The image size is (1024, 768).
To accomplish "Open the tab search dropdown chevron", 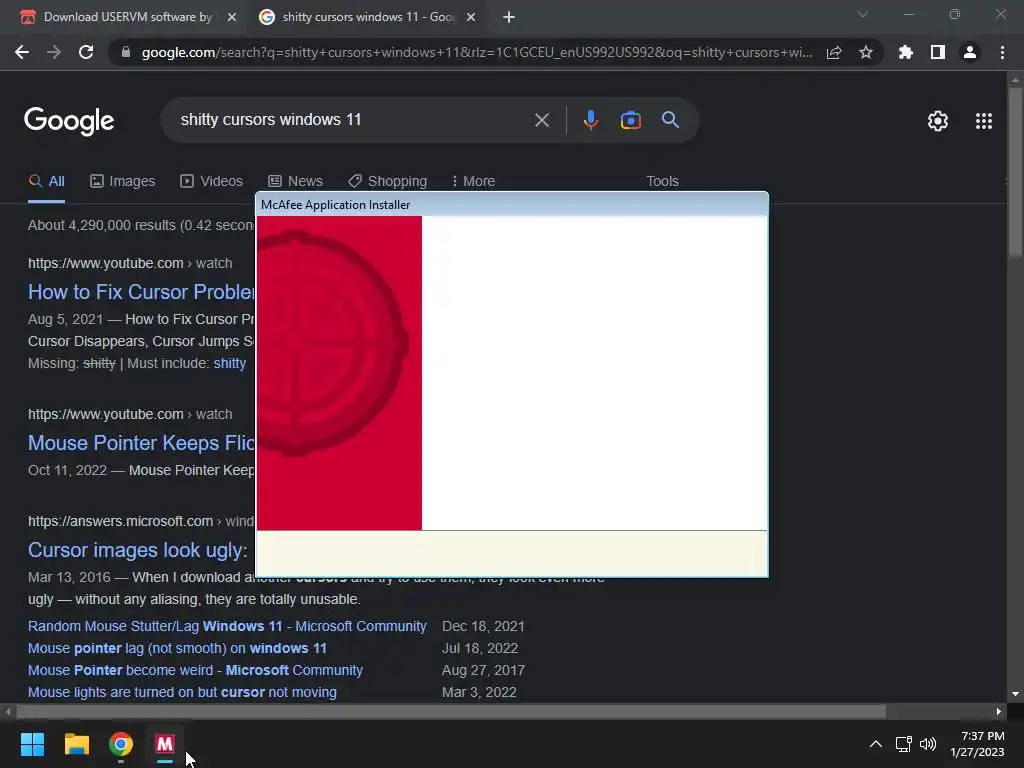I will click(863, 14).
